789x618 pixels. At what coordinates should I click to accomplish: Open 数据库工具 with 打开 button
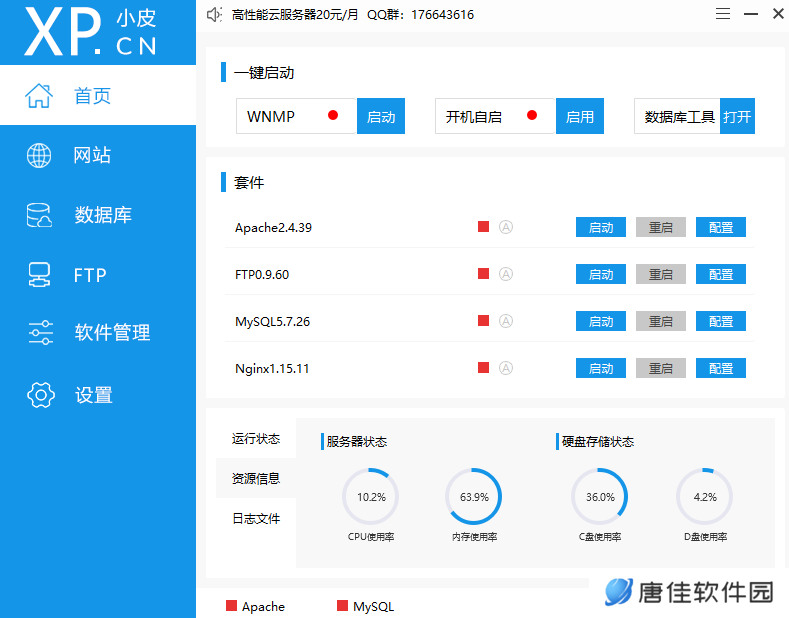(x=737, y=116)
